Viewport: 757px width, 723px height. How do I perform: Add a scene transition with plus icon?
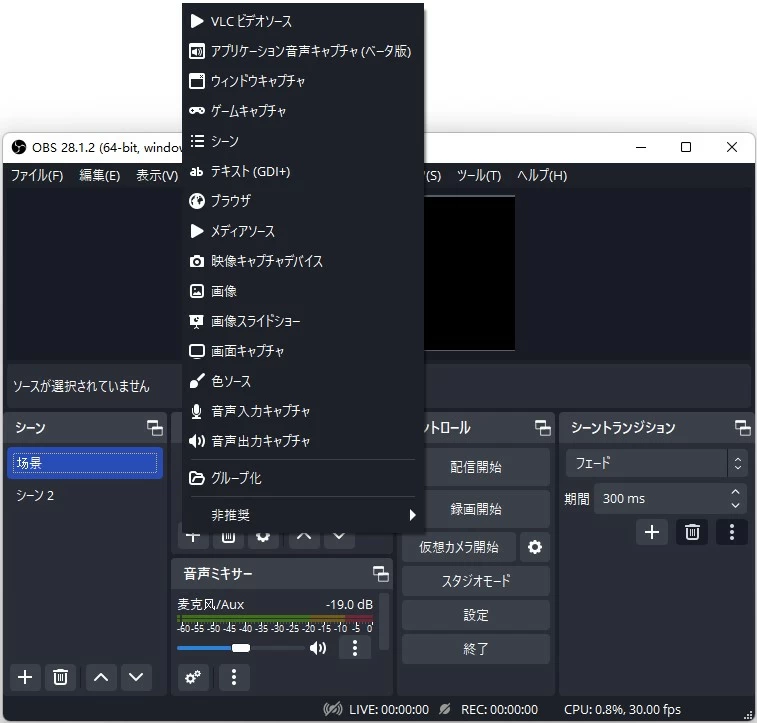(652, 532)
